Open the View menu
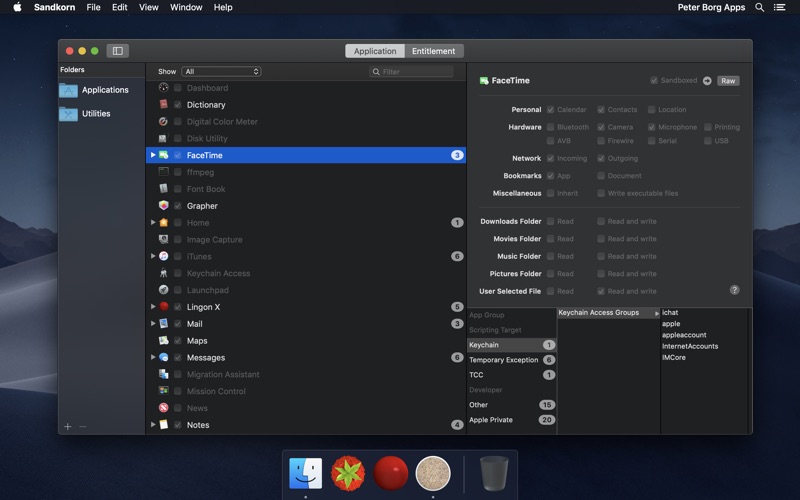 click(148, 7)
